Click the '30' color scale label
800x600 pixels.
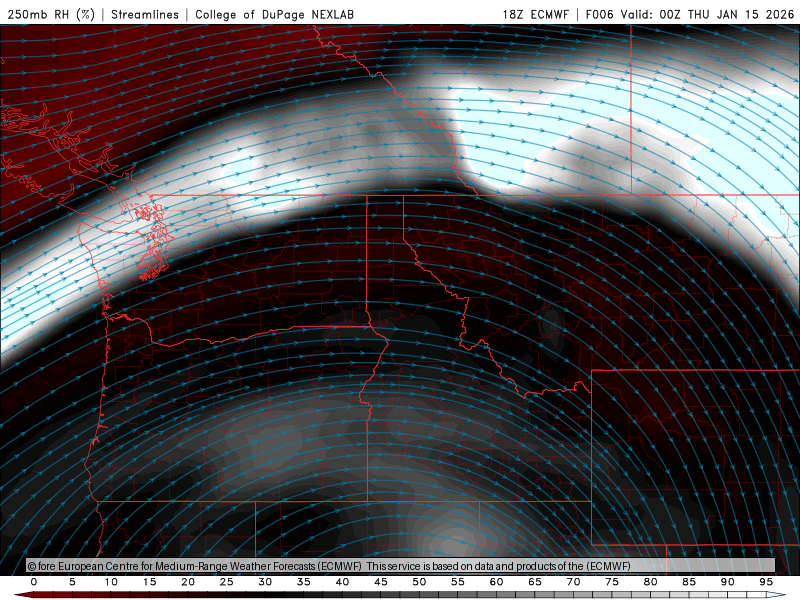265,582
